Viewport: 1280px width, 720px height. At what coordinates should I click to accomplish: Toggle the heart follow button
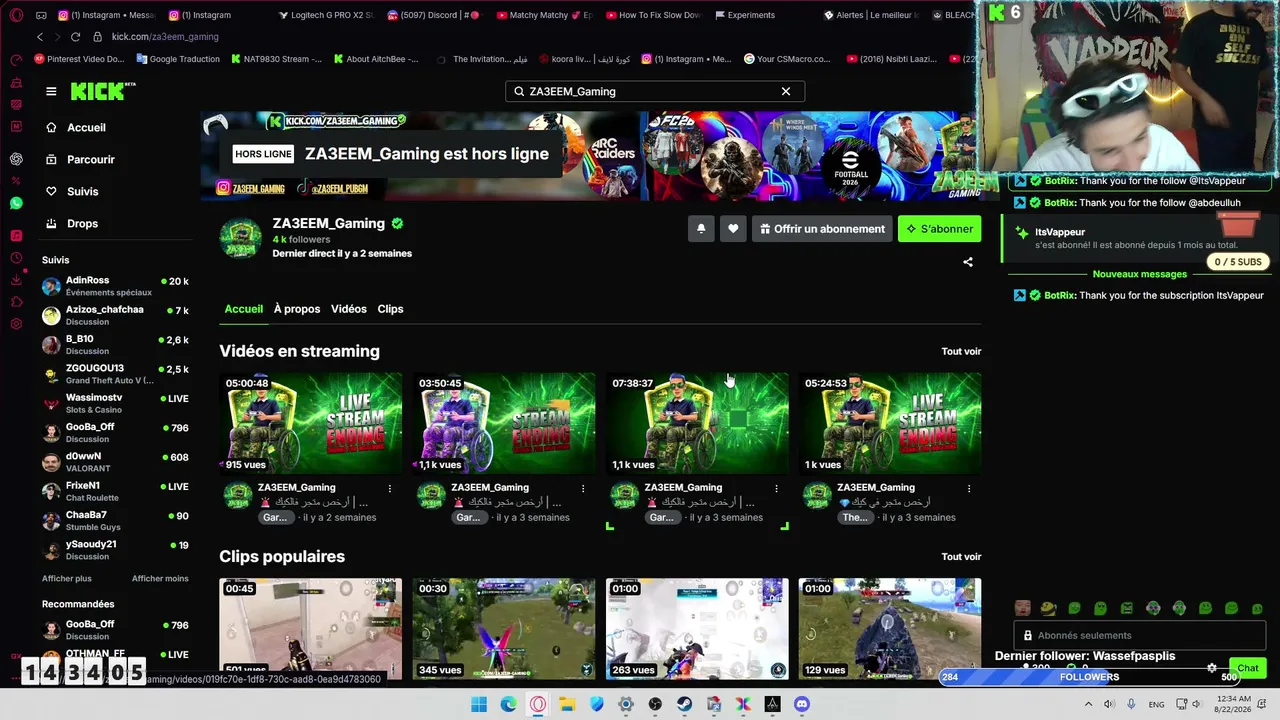point(733,229)
